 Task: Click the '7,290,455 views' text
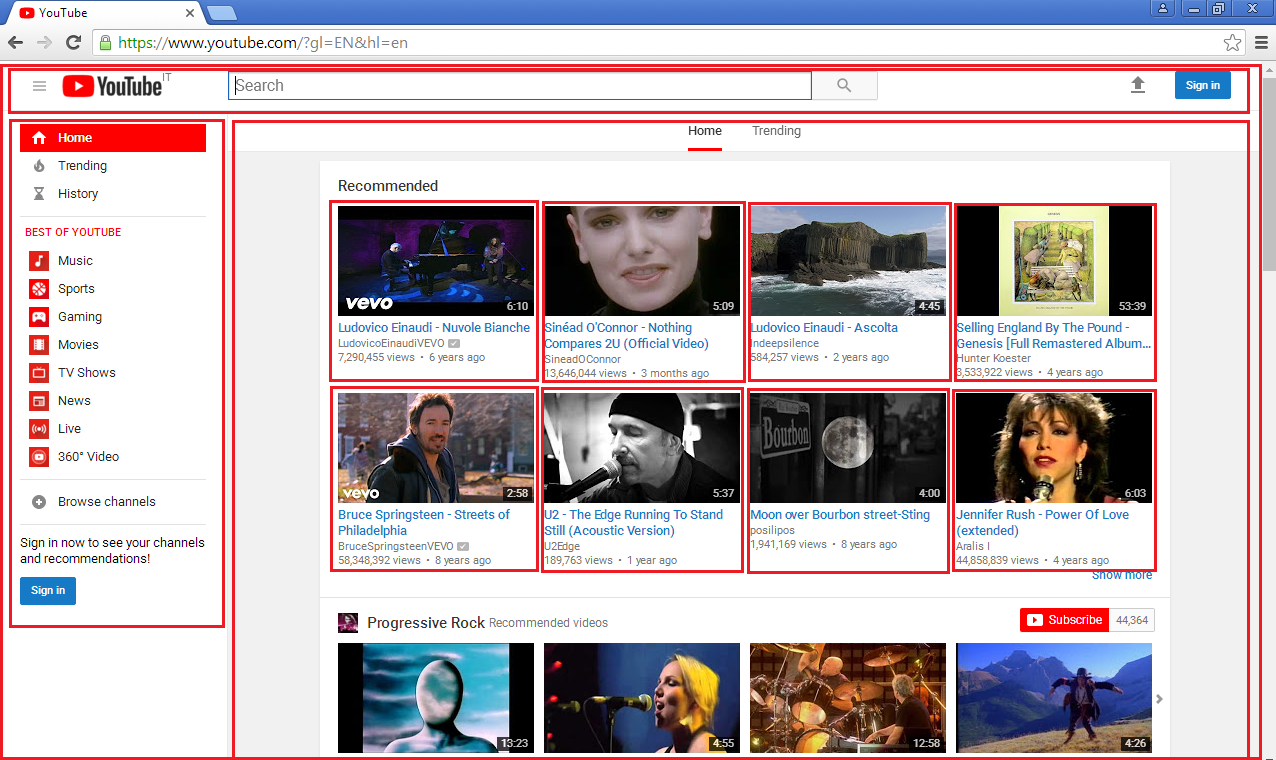[x=376, y=357]
